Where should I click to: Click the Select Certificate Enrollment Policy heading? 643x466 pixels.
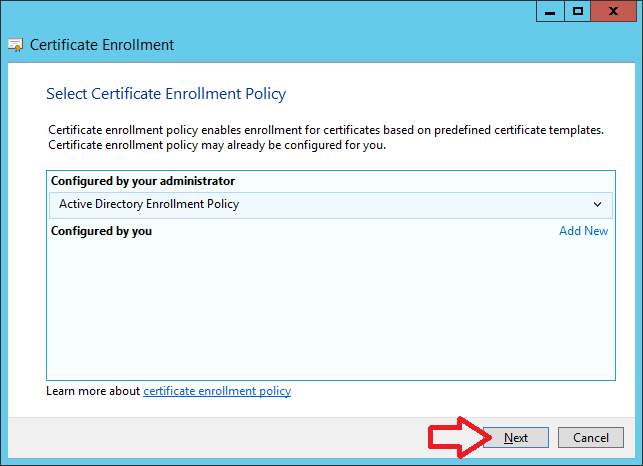coord(166,94)
